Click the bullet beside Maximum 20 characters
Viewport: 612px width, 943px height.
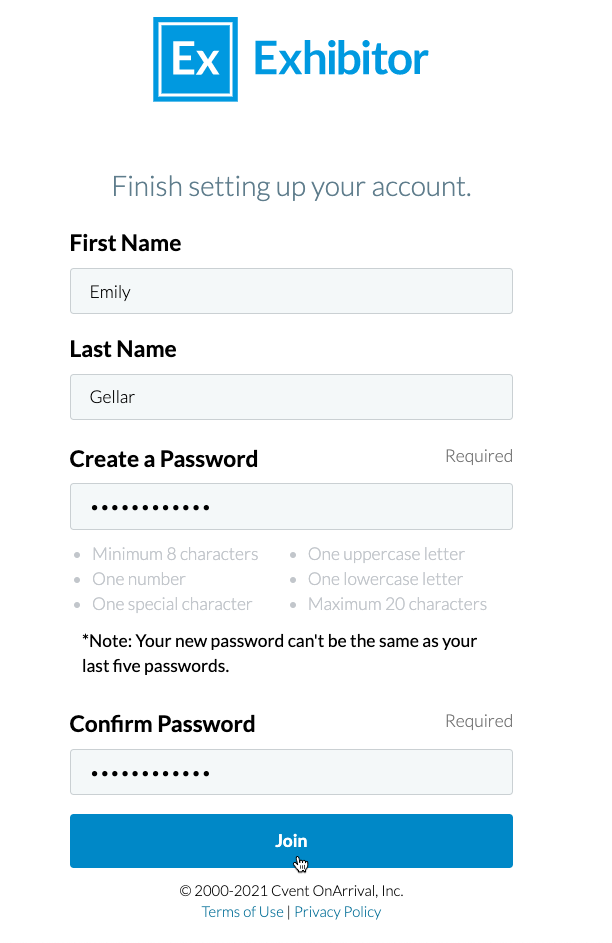tap(295, 604)
